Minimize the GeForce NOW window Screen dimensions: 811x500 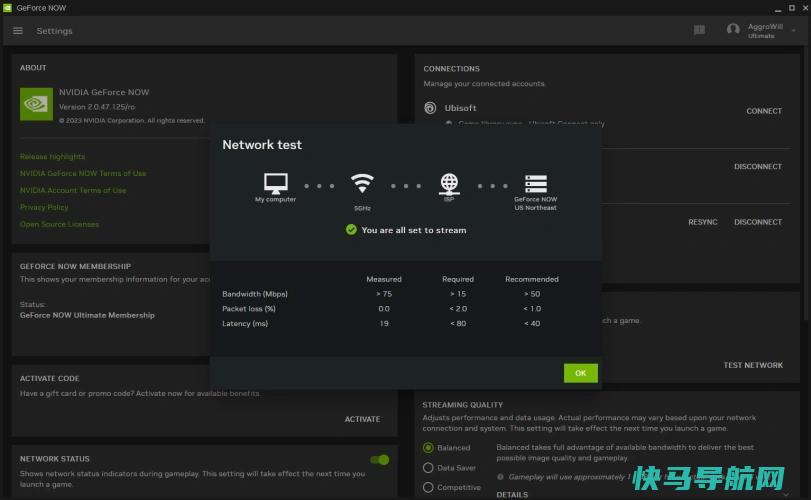778,9
